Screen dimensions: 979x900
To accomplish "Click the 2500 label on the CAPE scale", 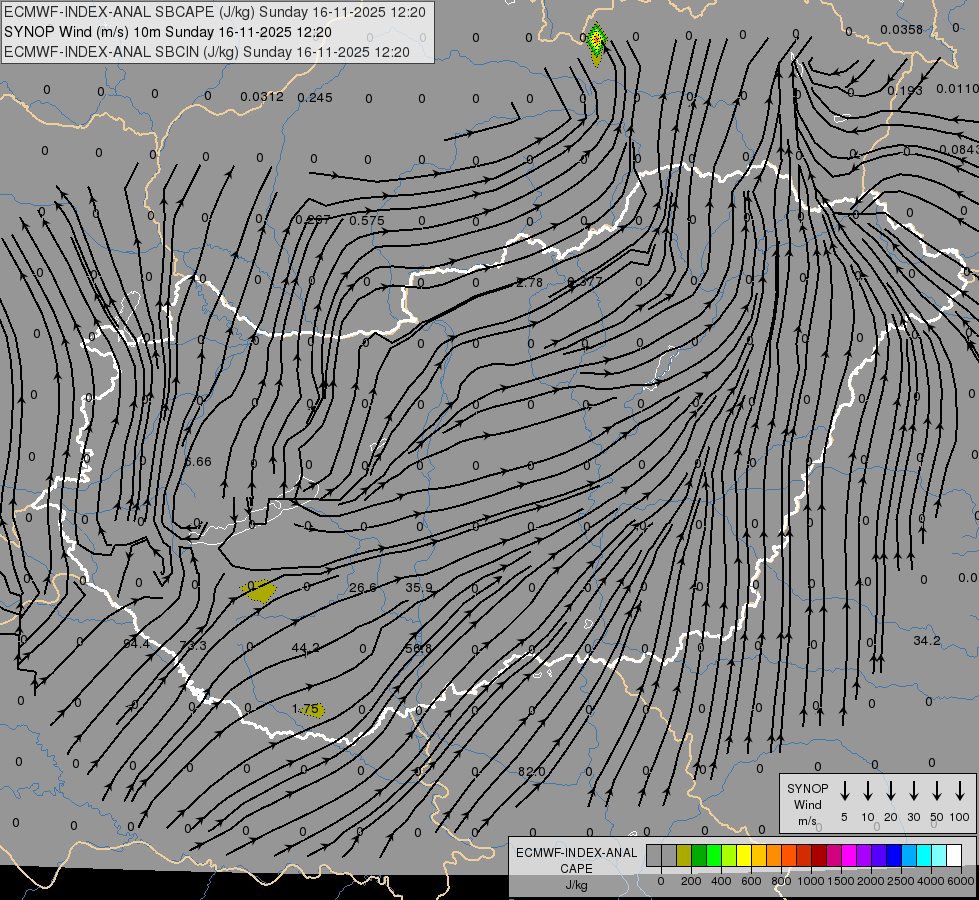I will [x=901, y=881].
